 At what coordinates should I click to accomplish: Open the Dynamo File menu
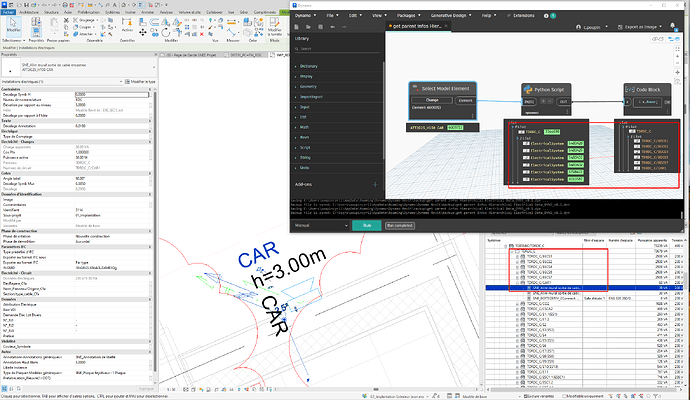(x=332, y=15)
